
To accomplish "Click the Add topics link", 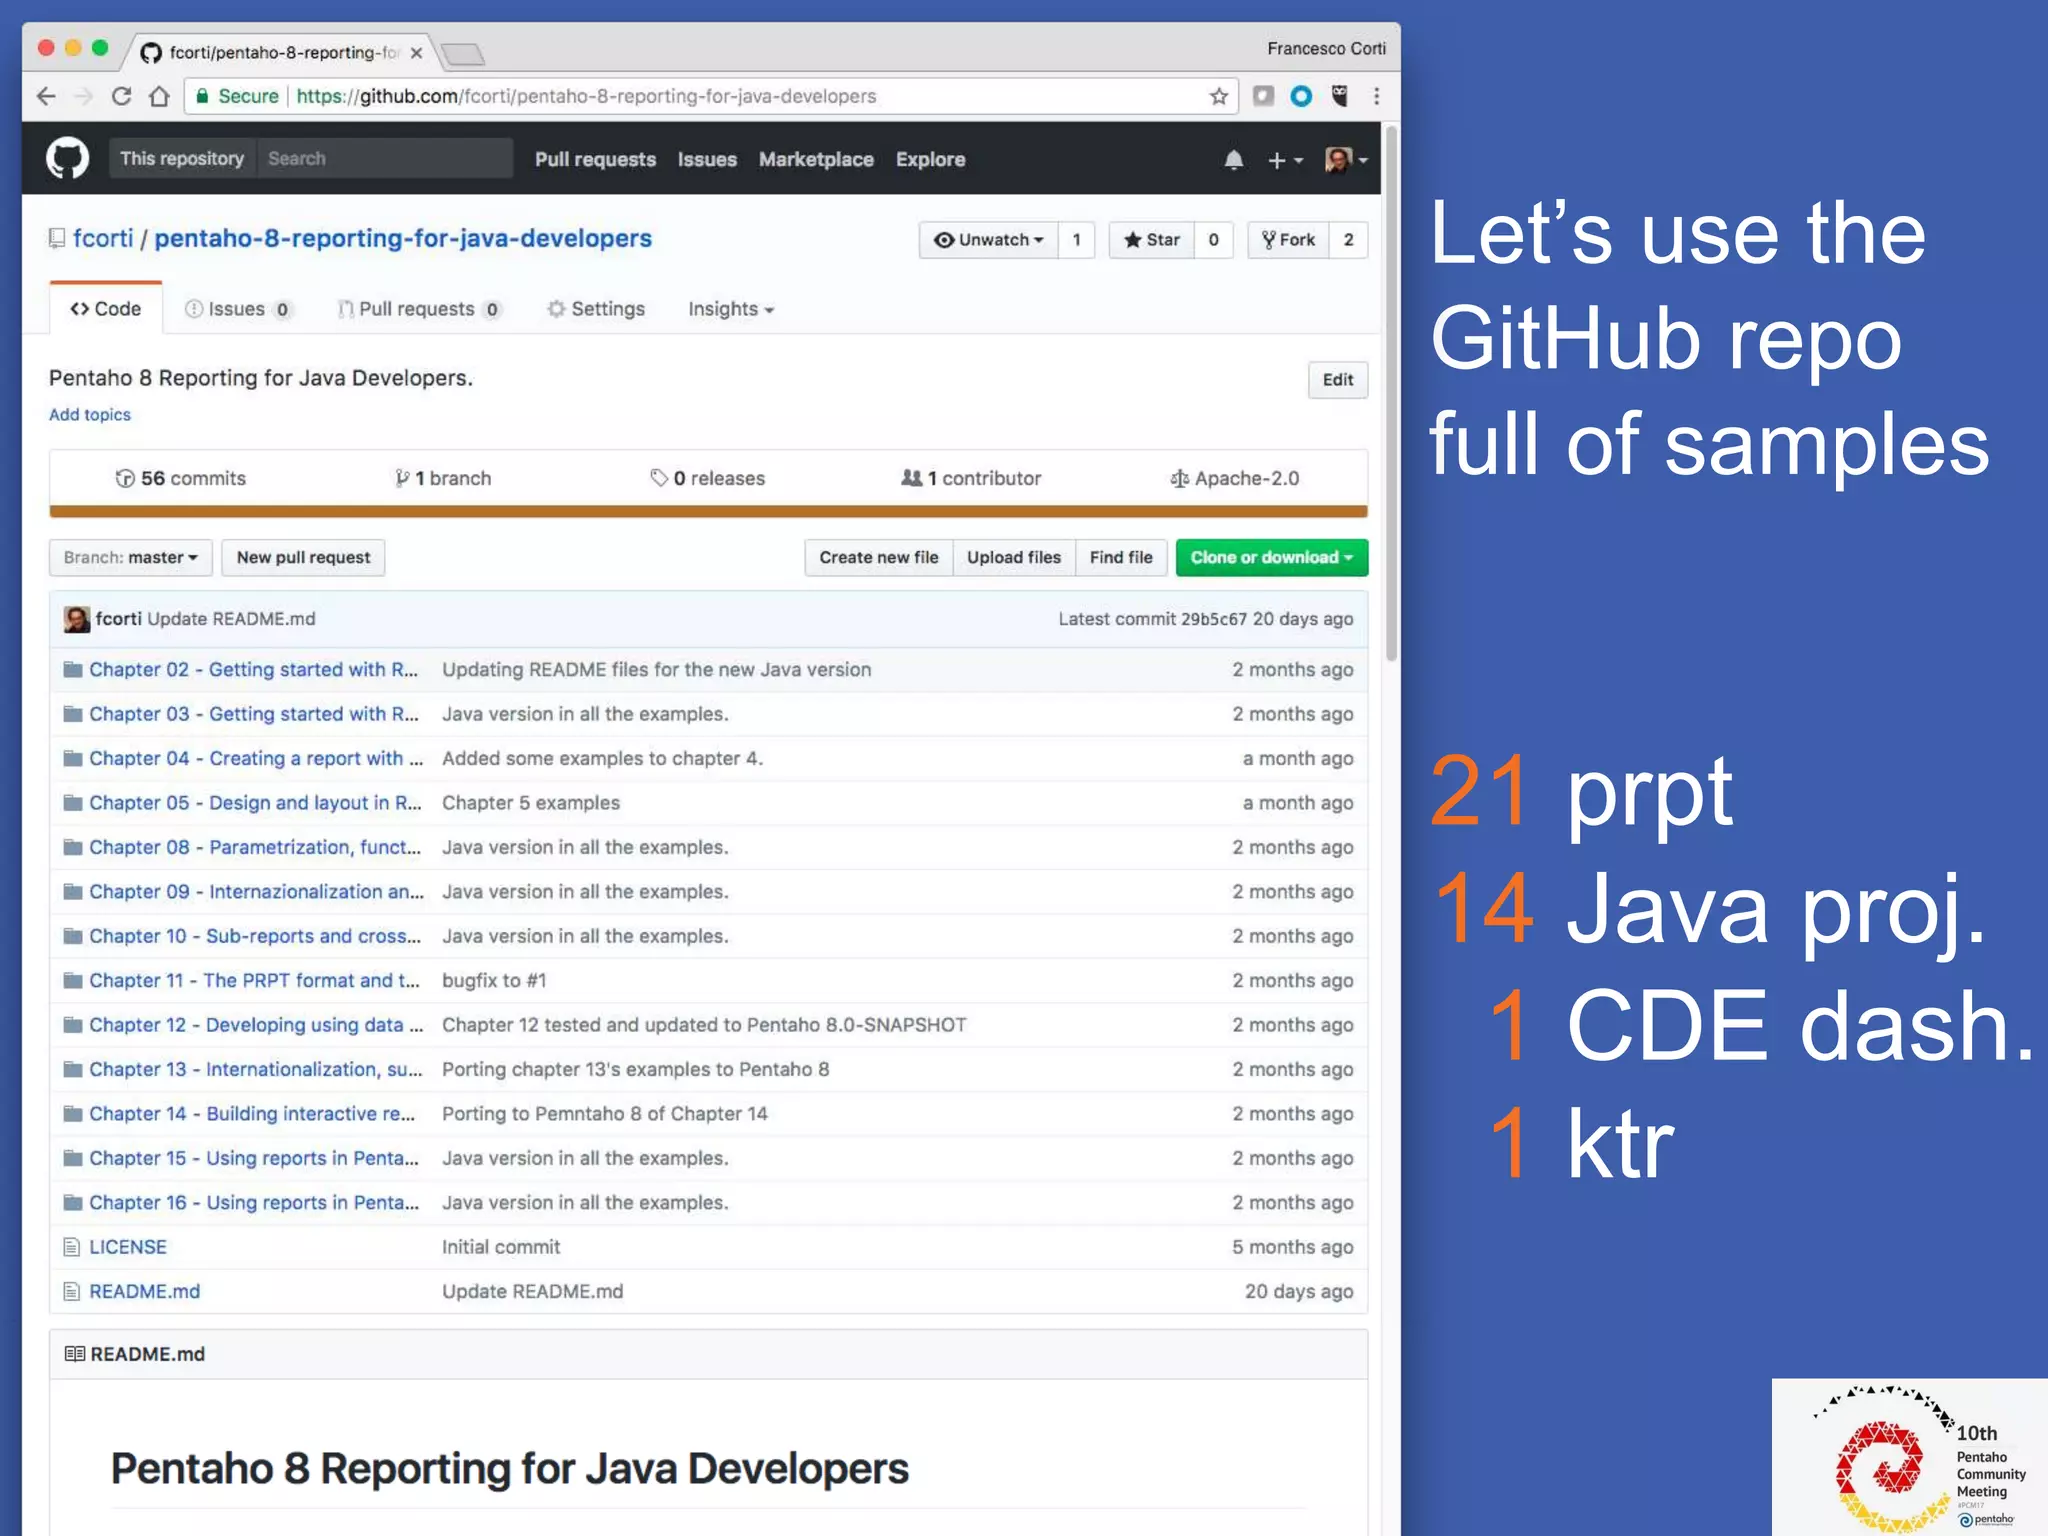I will click(90, 414).
